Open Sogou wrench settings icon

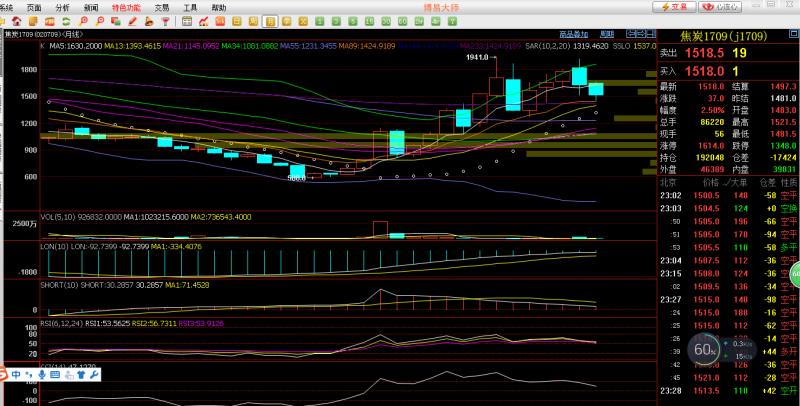[94, 375]
